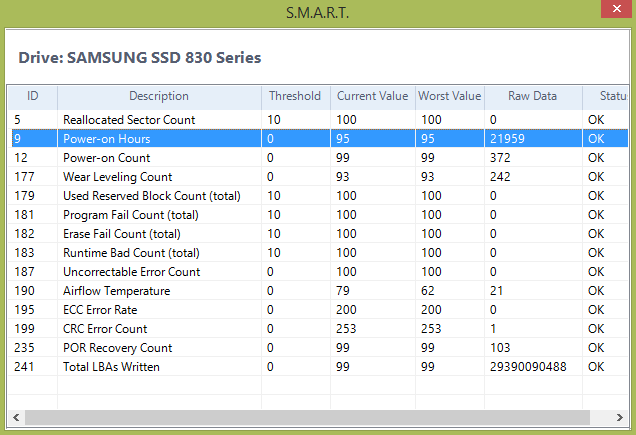Click the partially visible Status column header

point(605,96)
